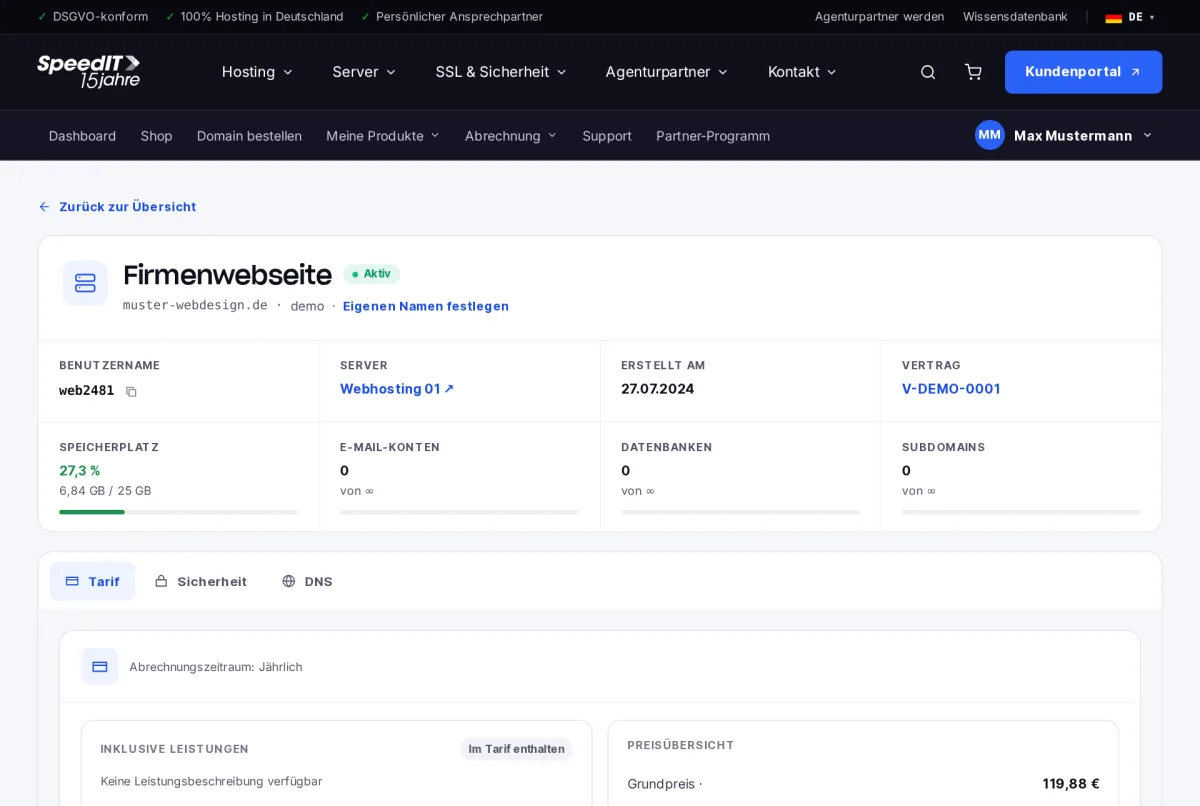This screenshot has height=806, width=1200.
Task: Click the Persönlicher Ansprechpartner label
Action: 459,17
